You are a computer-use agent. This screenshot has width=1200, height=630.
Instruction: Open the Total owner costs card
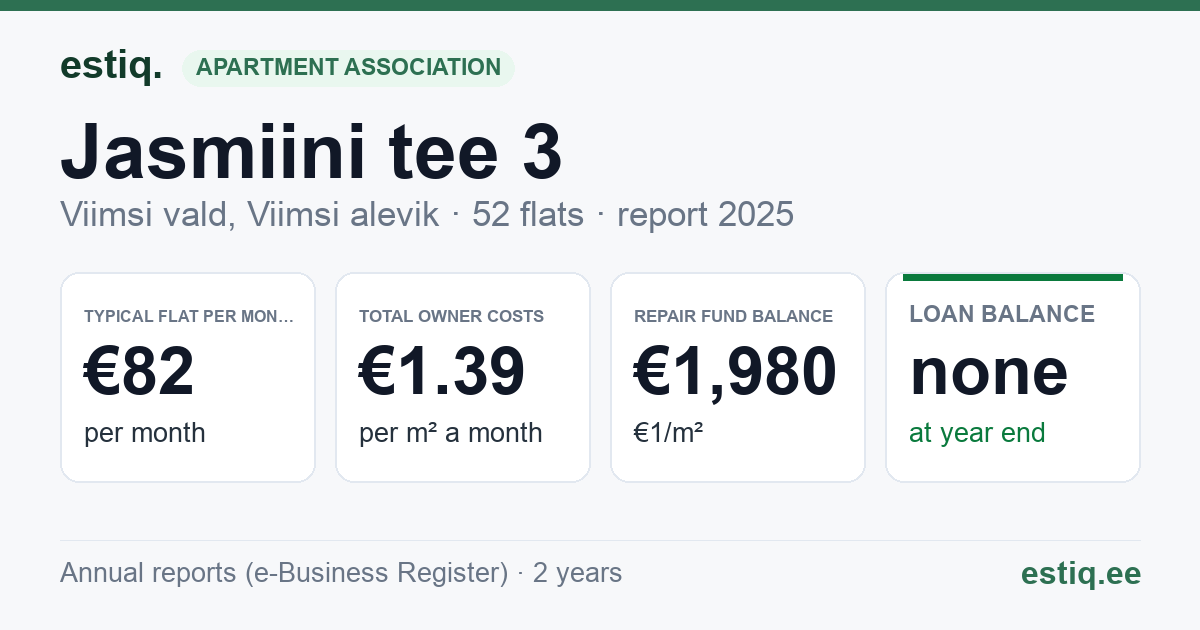pos(463,377)
